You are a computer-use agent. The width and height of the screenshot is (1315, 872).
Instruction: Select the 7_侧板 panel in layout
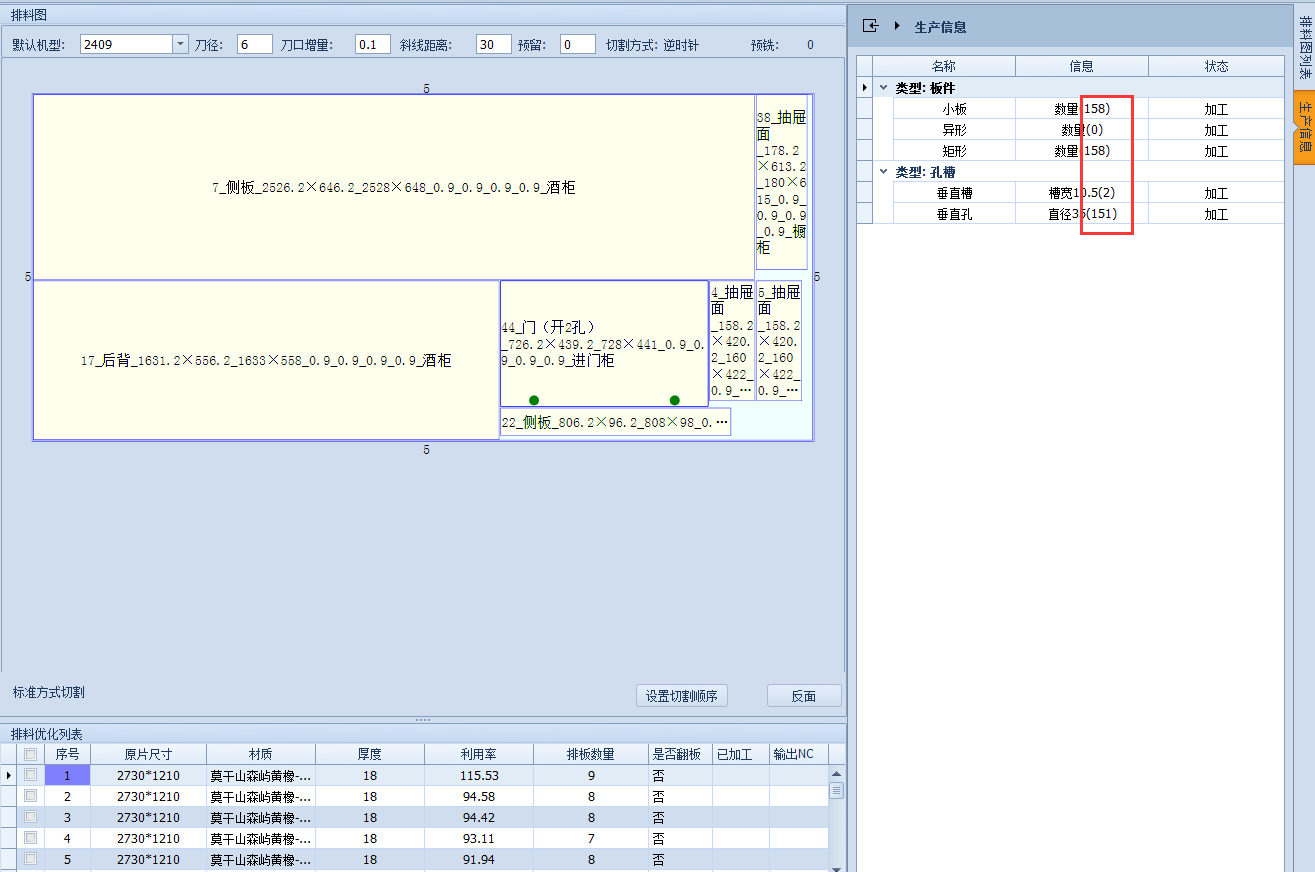[393, 187]
